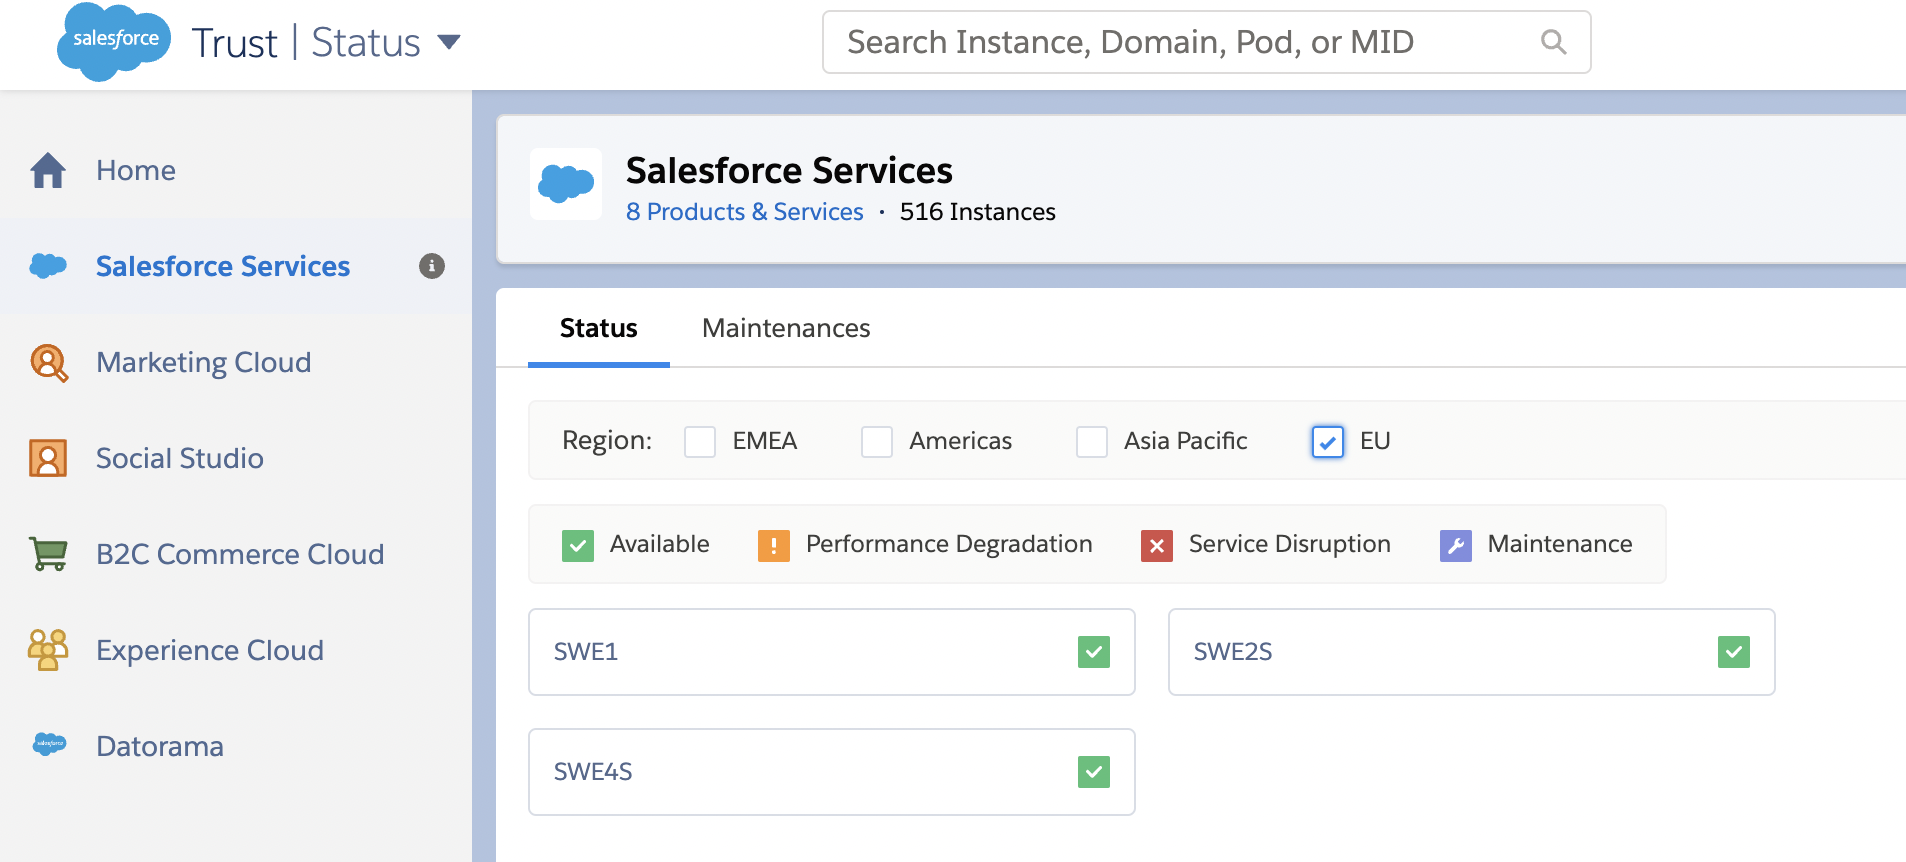This screenshot has height=862, width=1906.
Task: Open the Salesforce Services info icon
Action: click(432, 266)
